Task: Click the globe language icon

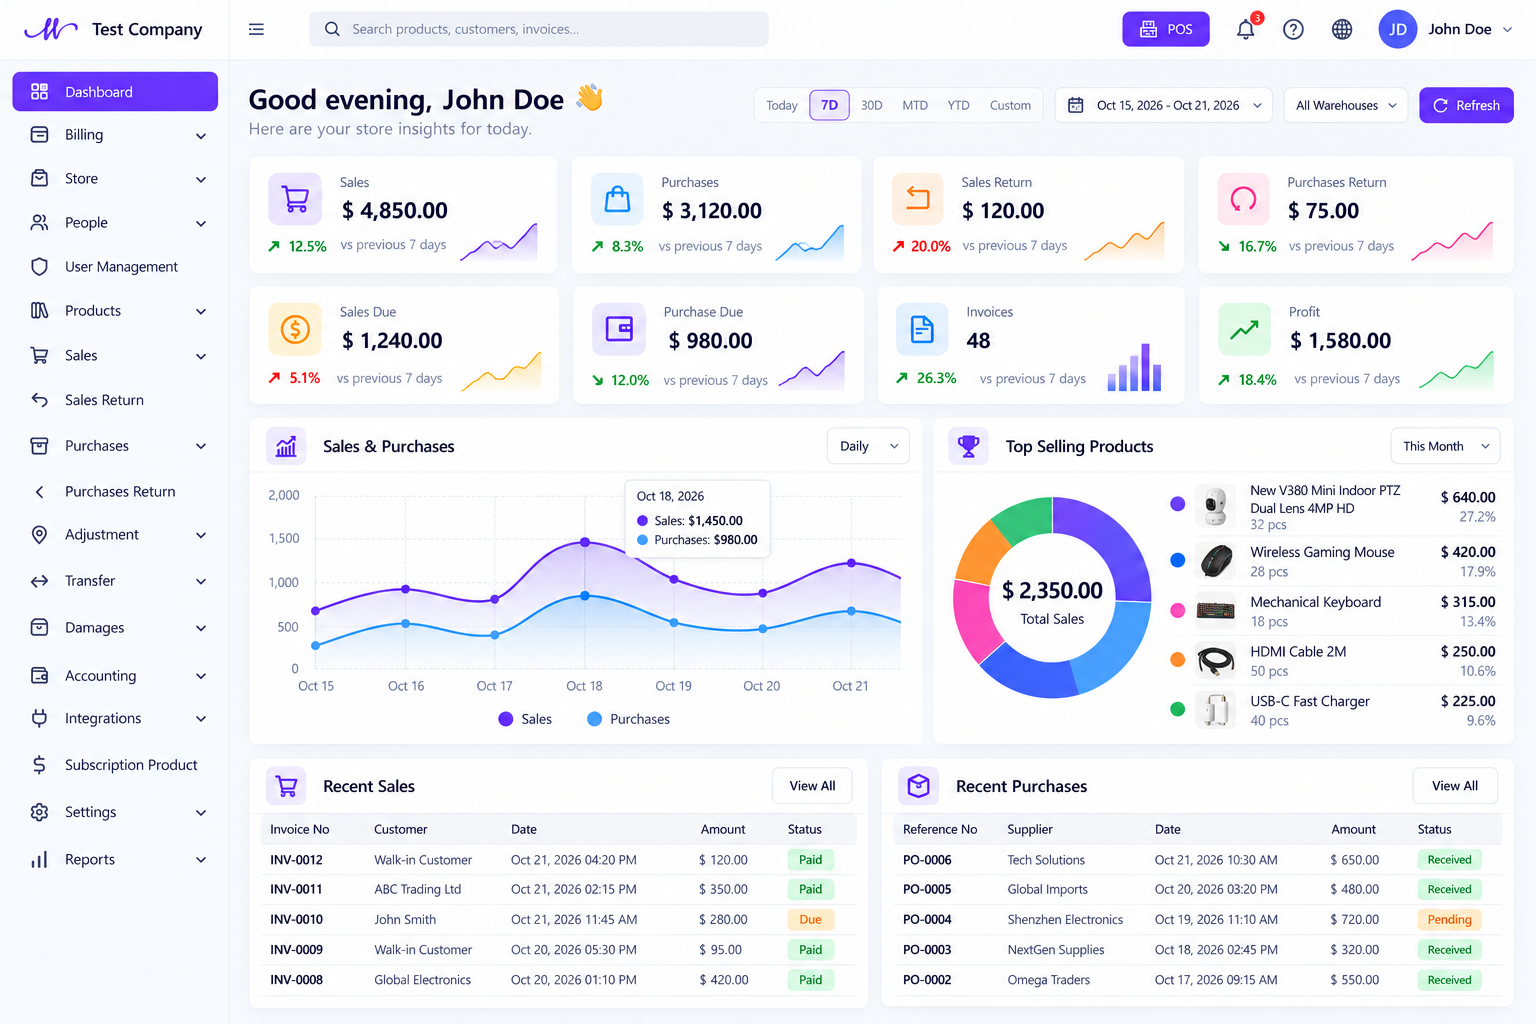Action: click(x=1342, y=29)
